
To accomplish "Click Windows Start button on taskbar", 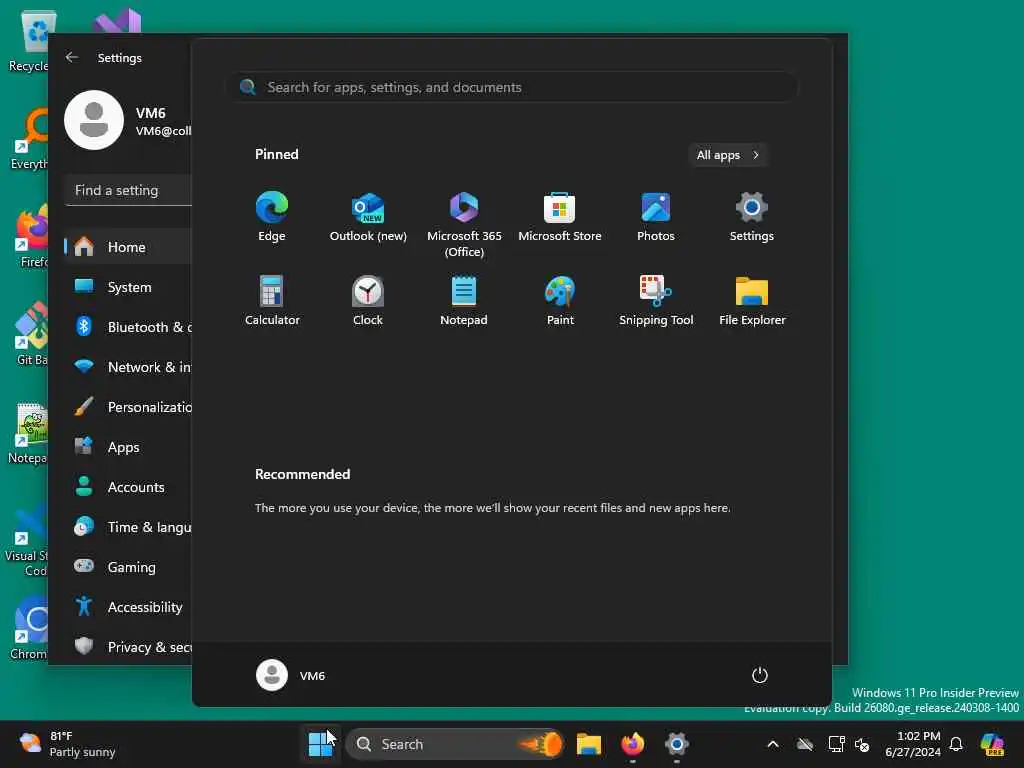I will coord(321,744).
